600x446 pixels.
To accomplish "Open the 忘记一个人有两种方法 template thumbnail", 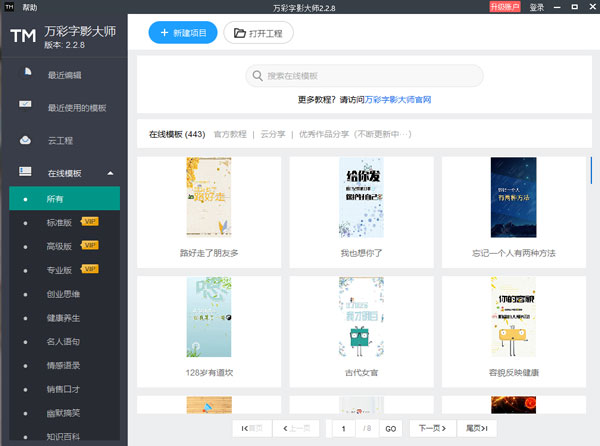I will point(514,197).
